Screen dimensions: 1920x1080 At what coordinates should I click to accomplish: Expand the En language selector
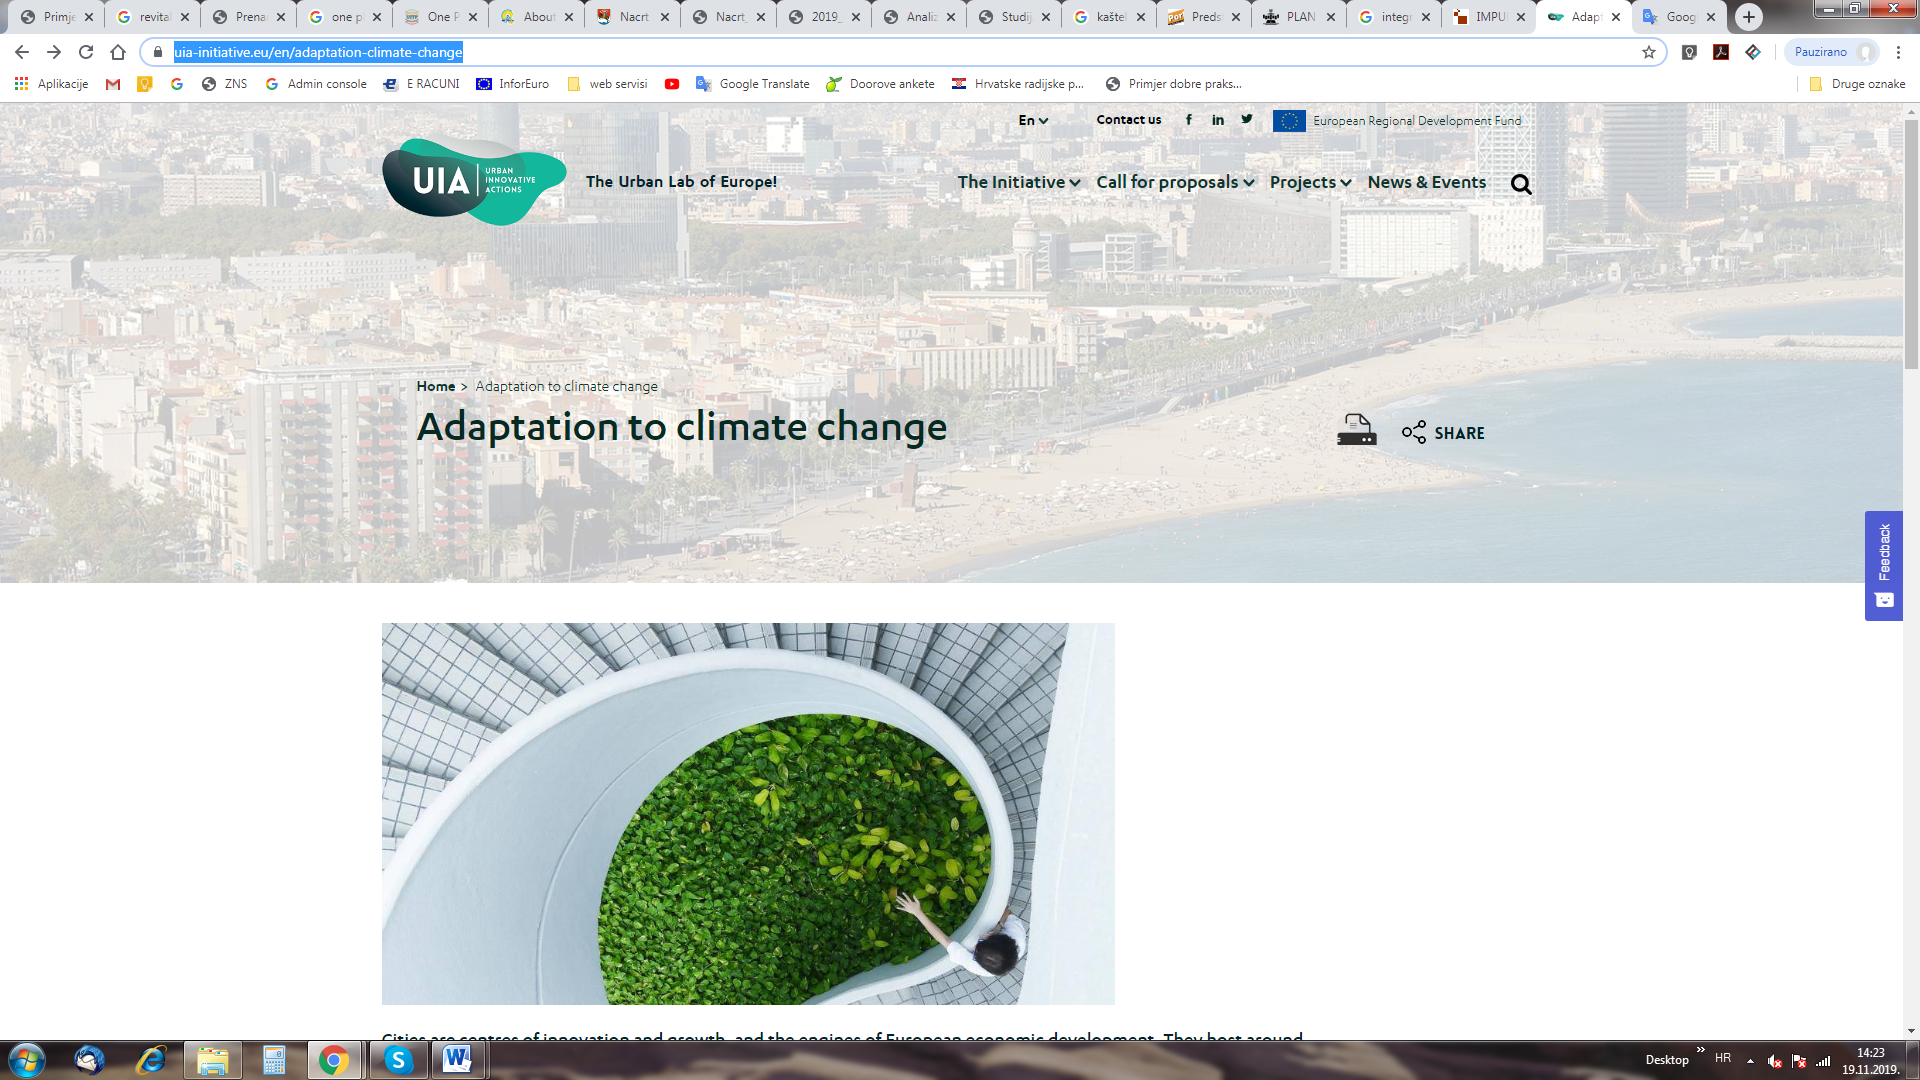click(1033, 120)
